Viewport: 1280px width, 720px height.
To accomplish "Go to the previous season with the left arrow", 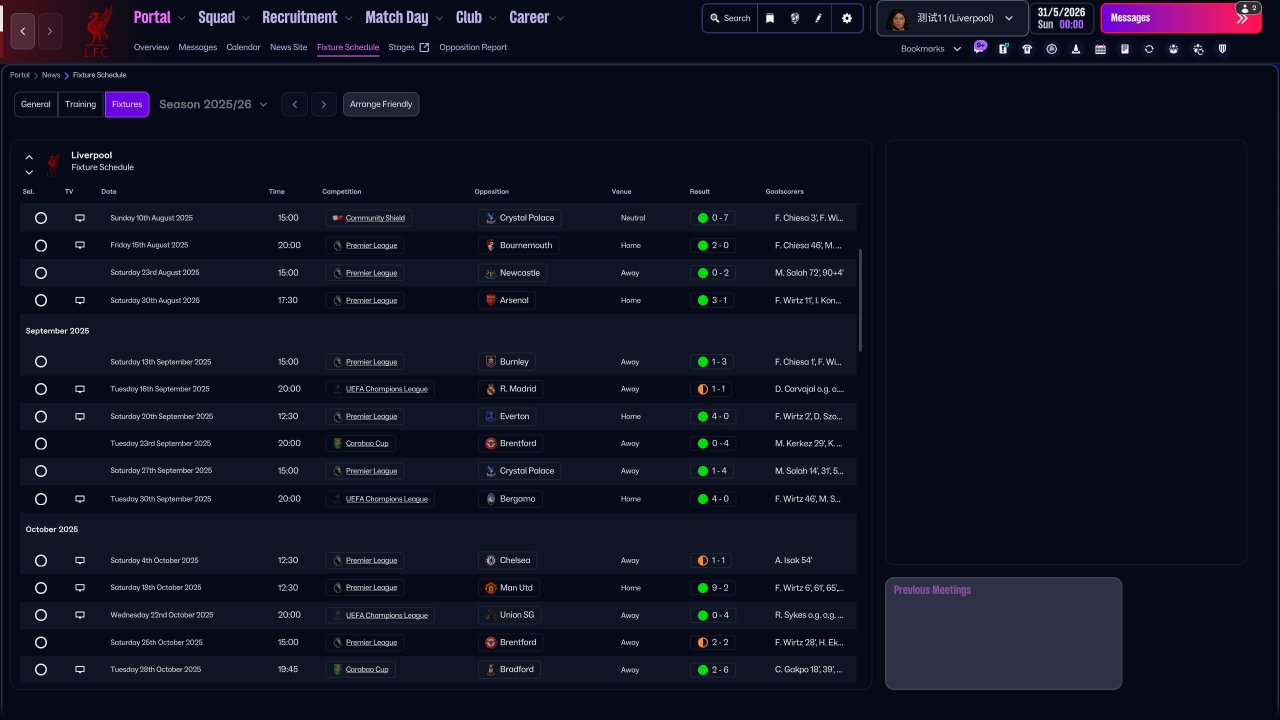I will pyautogui.click(x=294, y=104).
